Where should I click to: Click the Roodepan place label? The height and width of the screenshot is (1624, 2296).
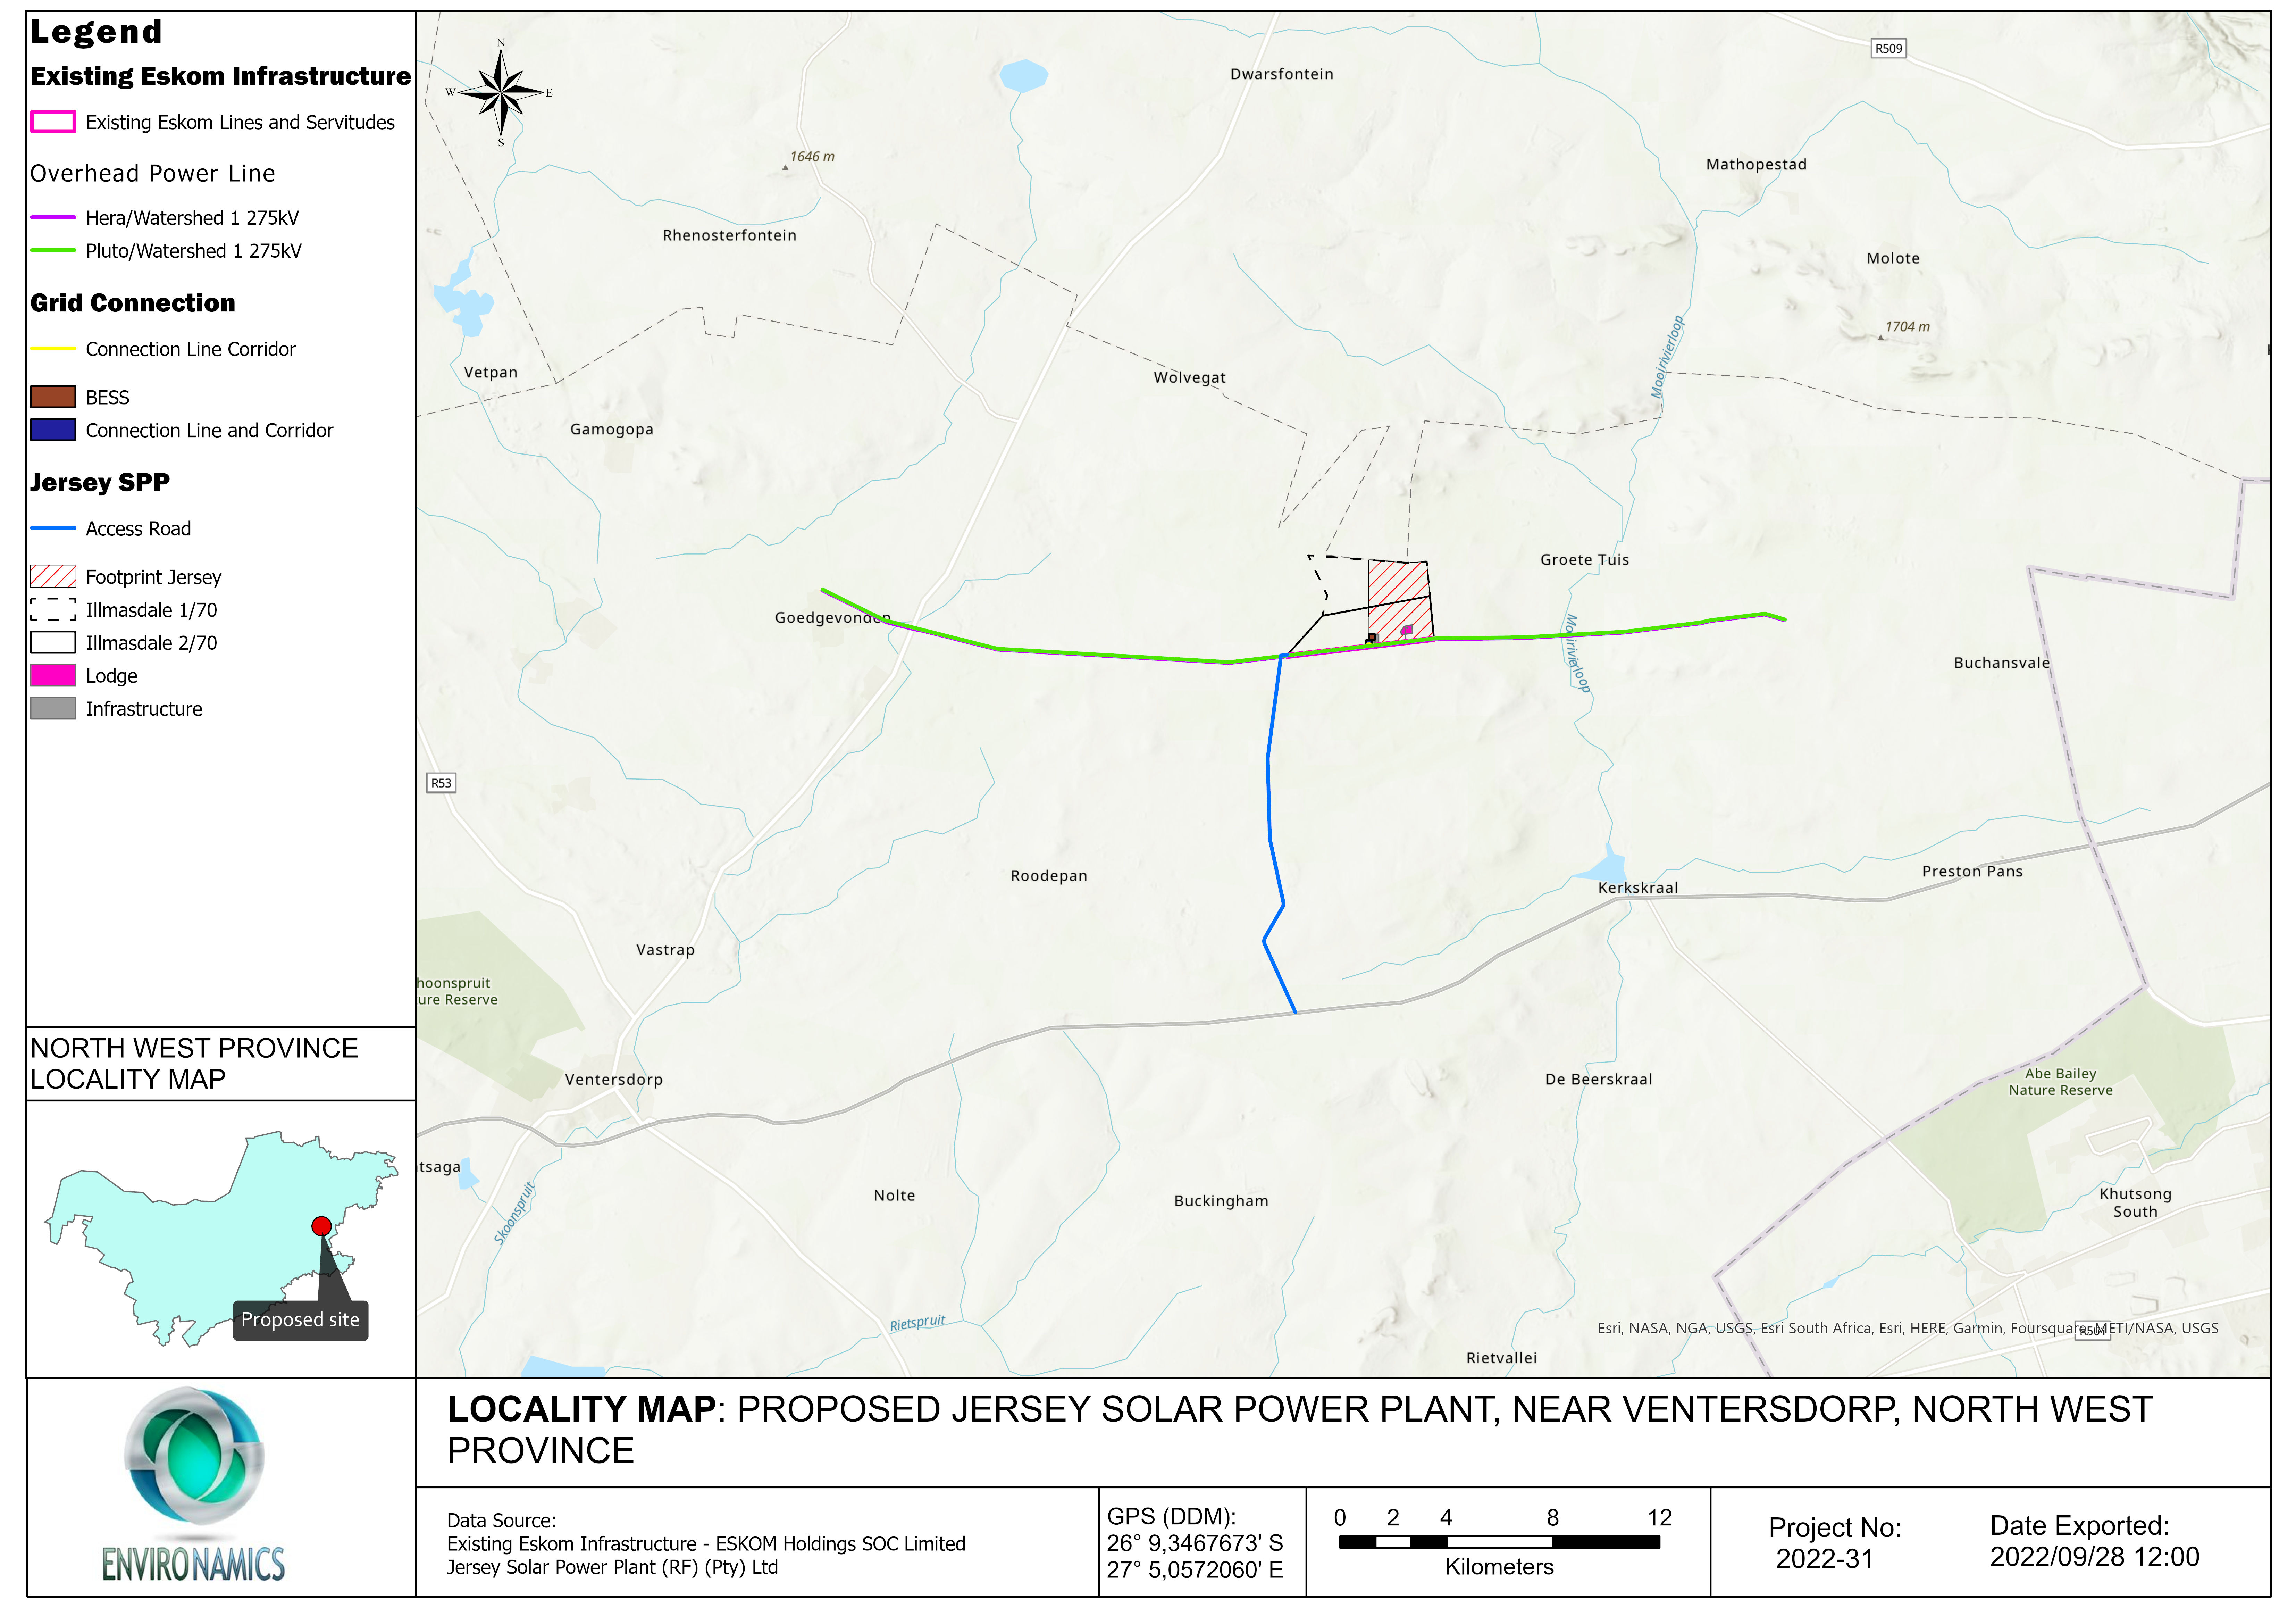[x=1049, y=876]
